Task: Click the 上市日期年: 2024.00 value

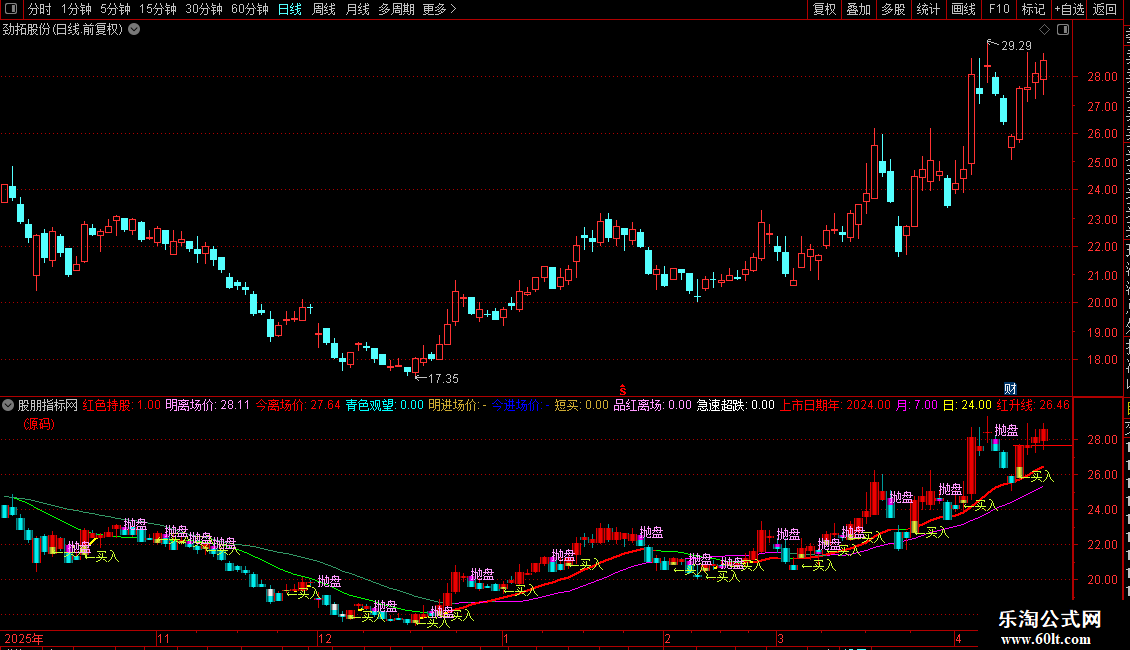Action: [x=835, y=406]
